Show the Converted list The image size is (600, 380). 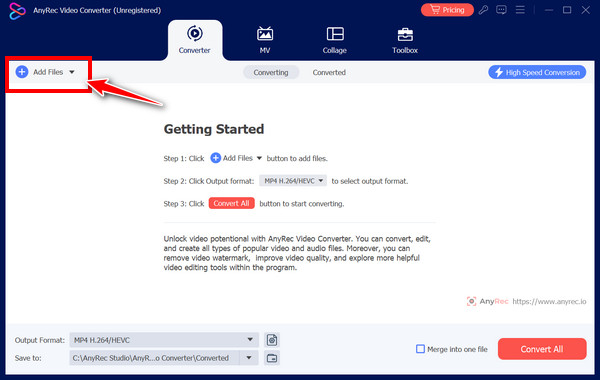[x=329, y=72]
